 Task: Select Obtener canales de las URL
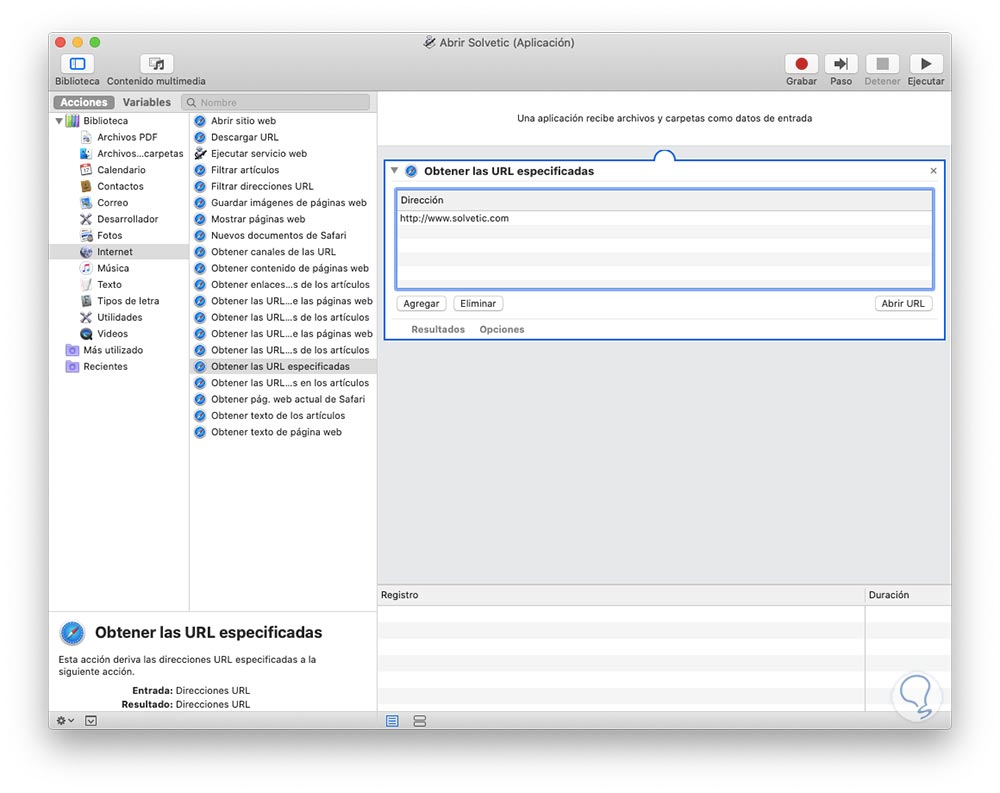click(x=273, y=252)
